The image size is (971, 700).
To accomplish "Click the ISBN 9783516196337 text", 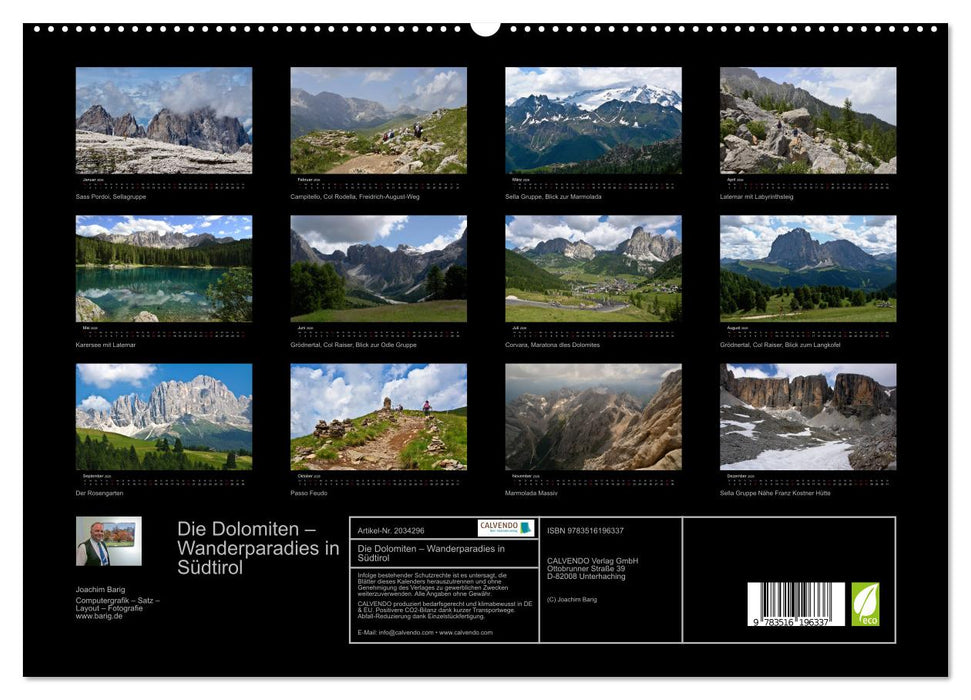I will [x=585, y=530].
